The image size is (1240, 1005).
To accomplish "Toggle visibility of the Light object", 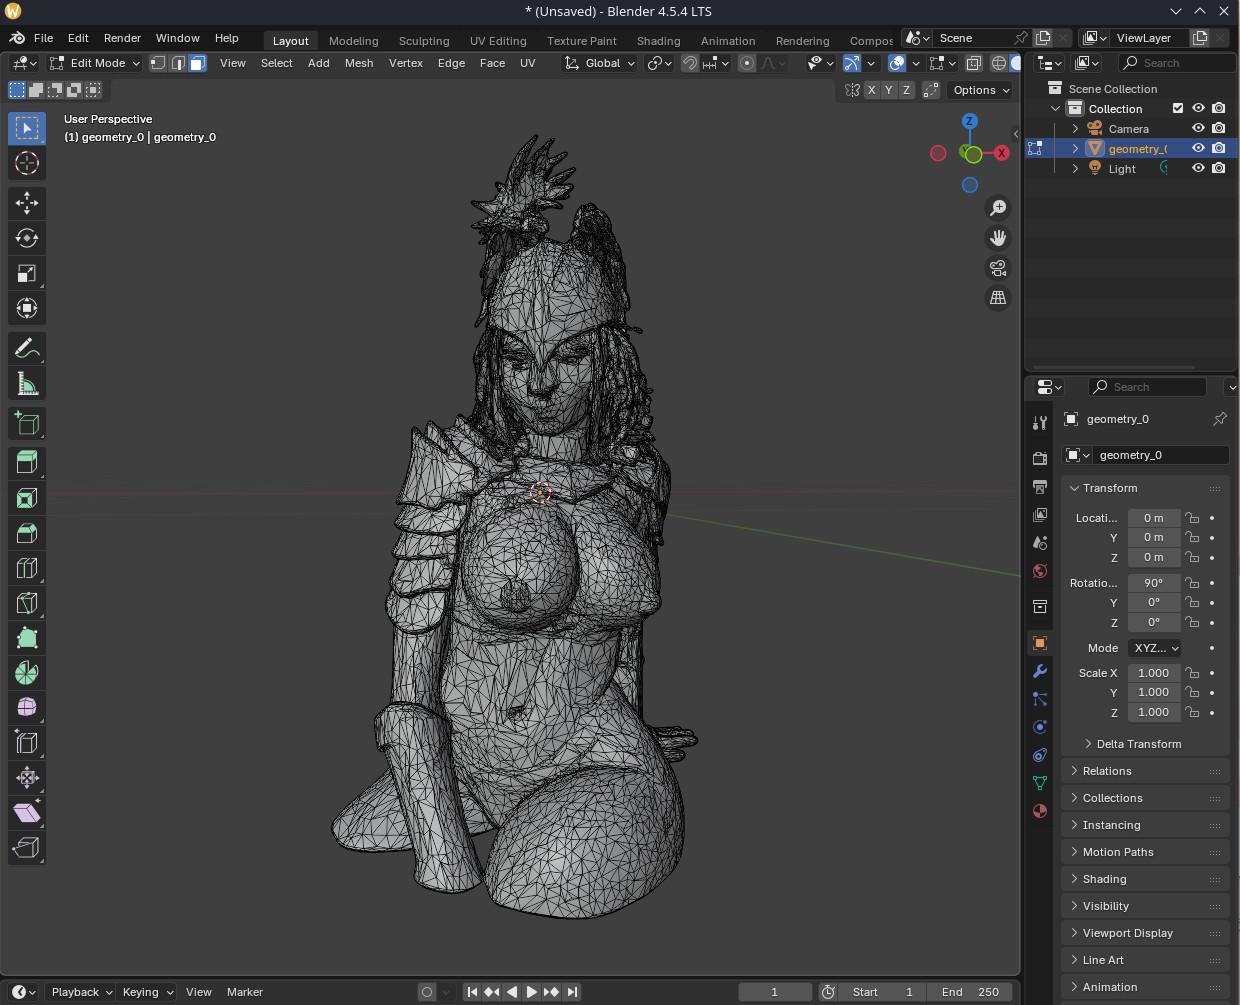I will [x=1198, y=168].
